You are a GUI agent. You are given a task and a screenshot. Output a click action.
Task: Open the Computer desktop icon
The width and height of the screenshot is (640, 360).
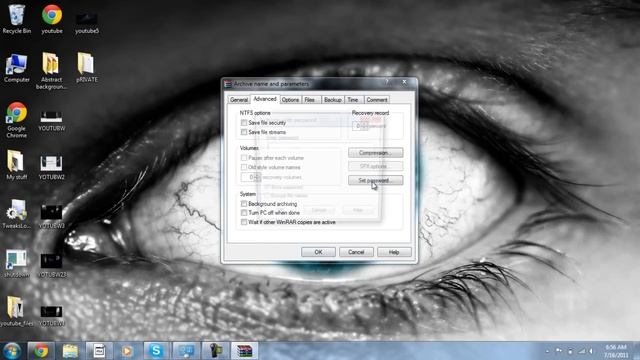click(x=17, y=68)
